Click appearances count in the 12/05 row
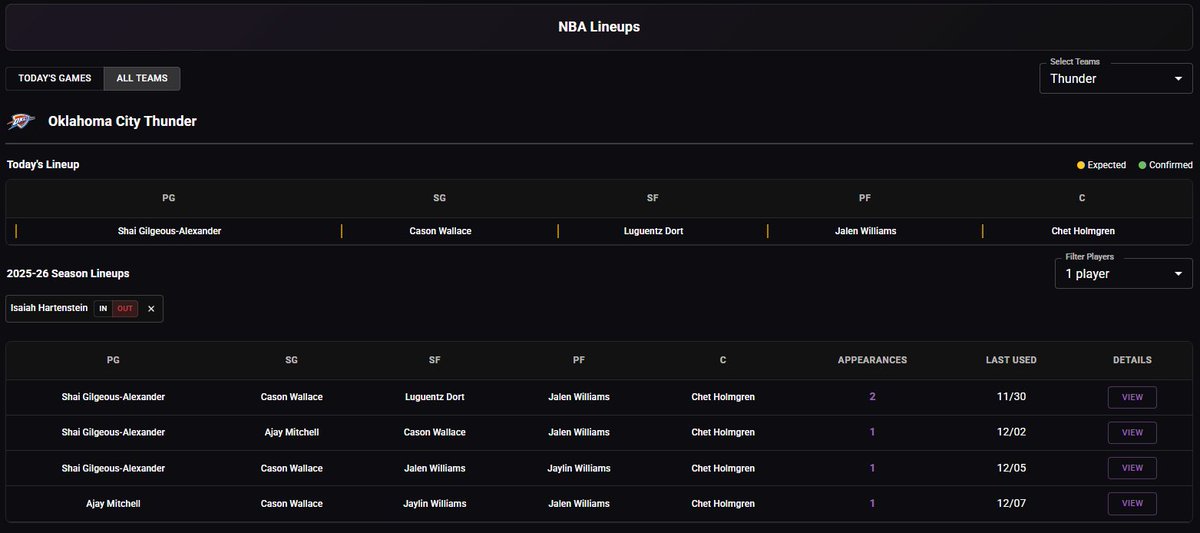 [872, 468]
